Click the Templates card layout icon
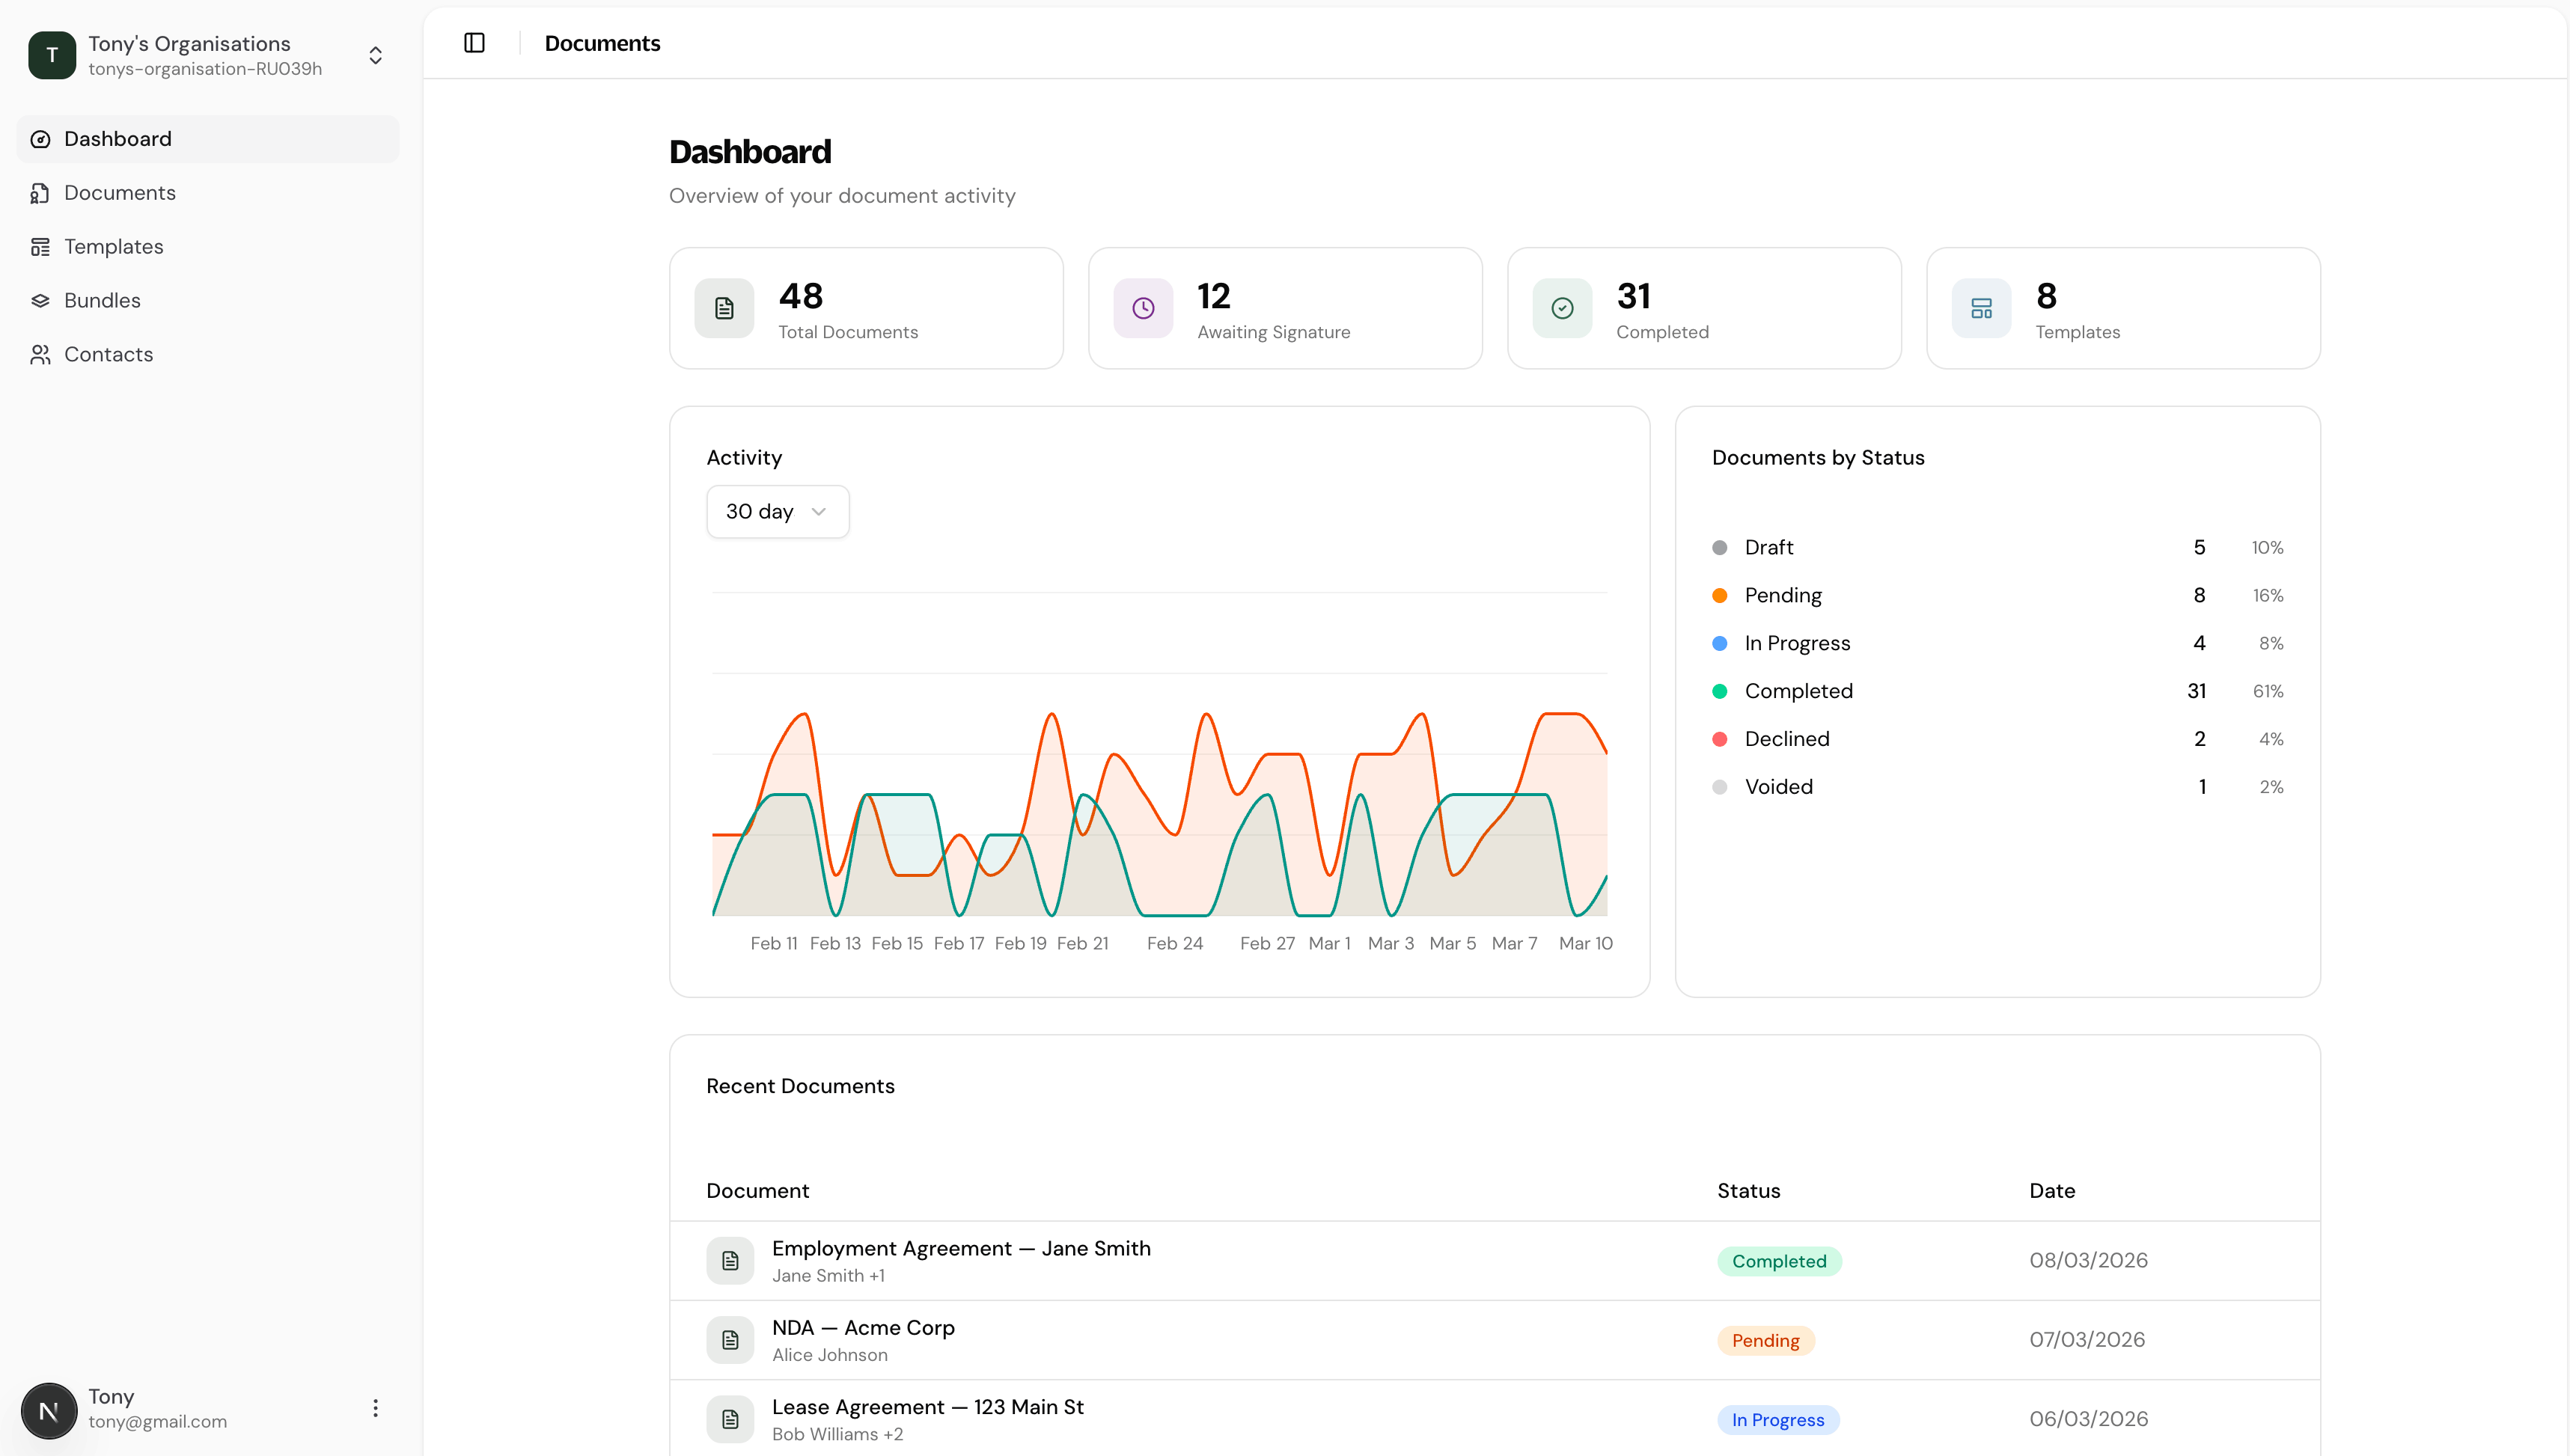Image resolution: width=2570 pixels, height=1456 pixels. (1981, 308)
